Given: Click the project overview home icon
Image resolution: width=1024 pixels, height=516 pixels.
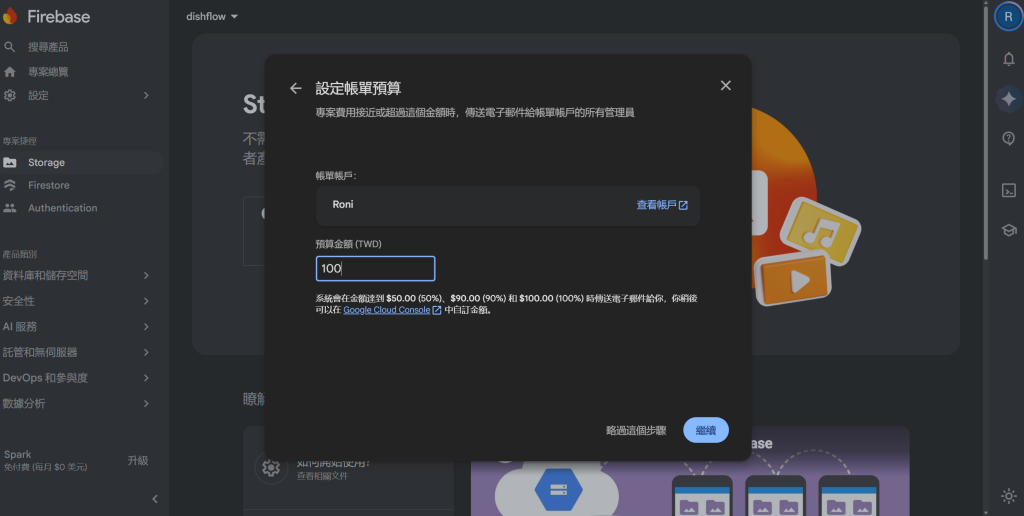Looking at the screenshot, I should [x=10, y=72].
